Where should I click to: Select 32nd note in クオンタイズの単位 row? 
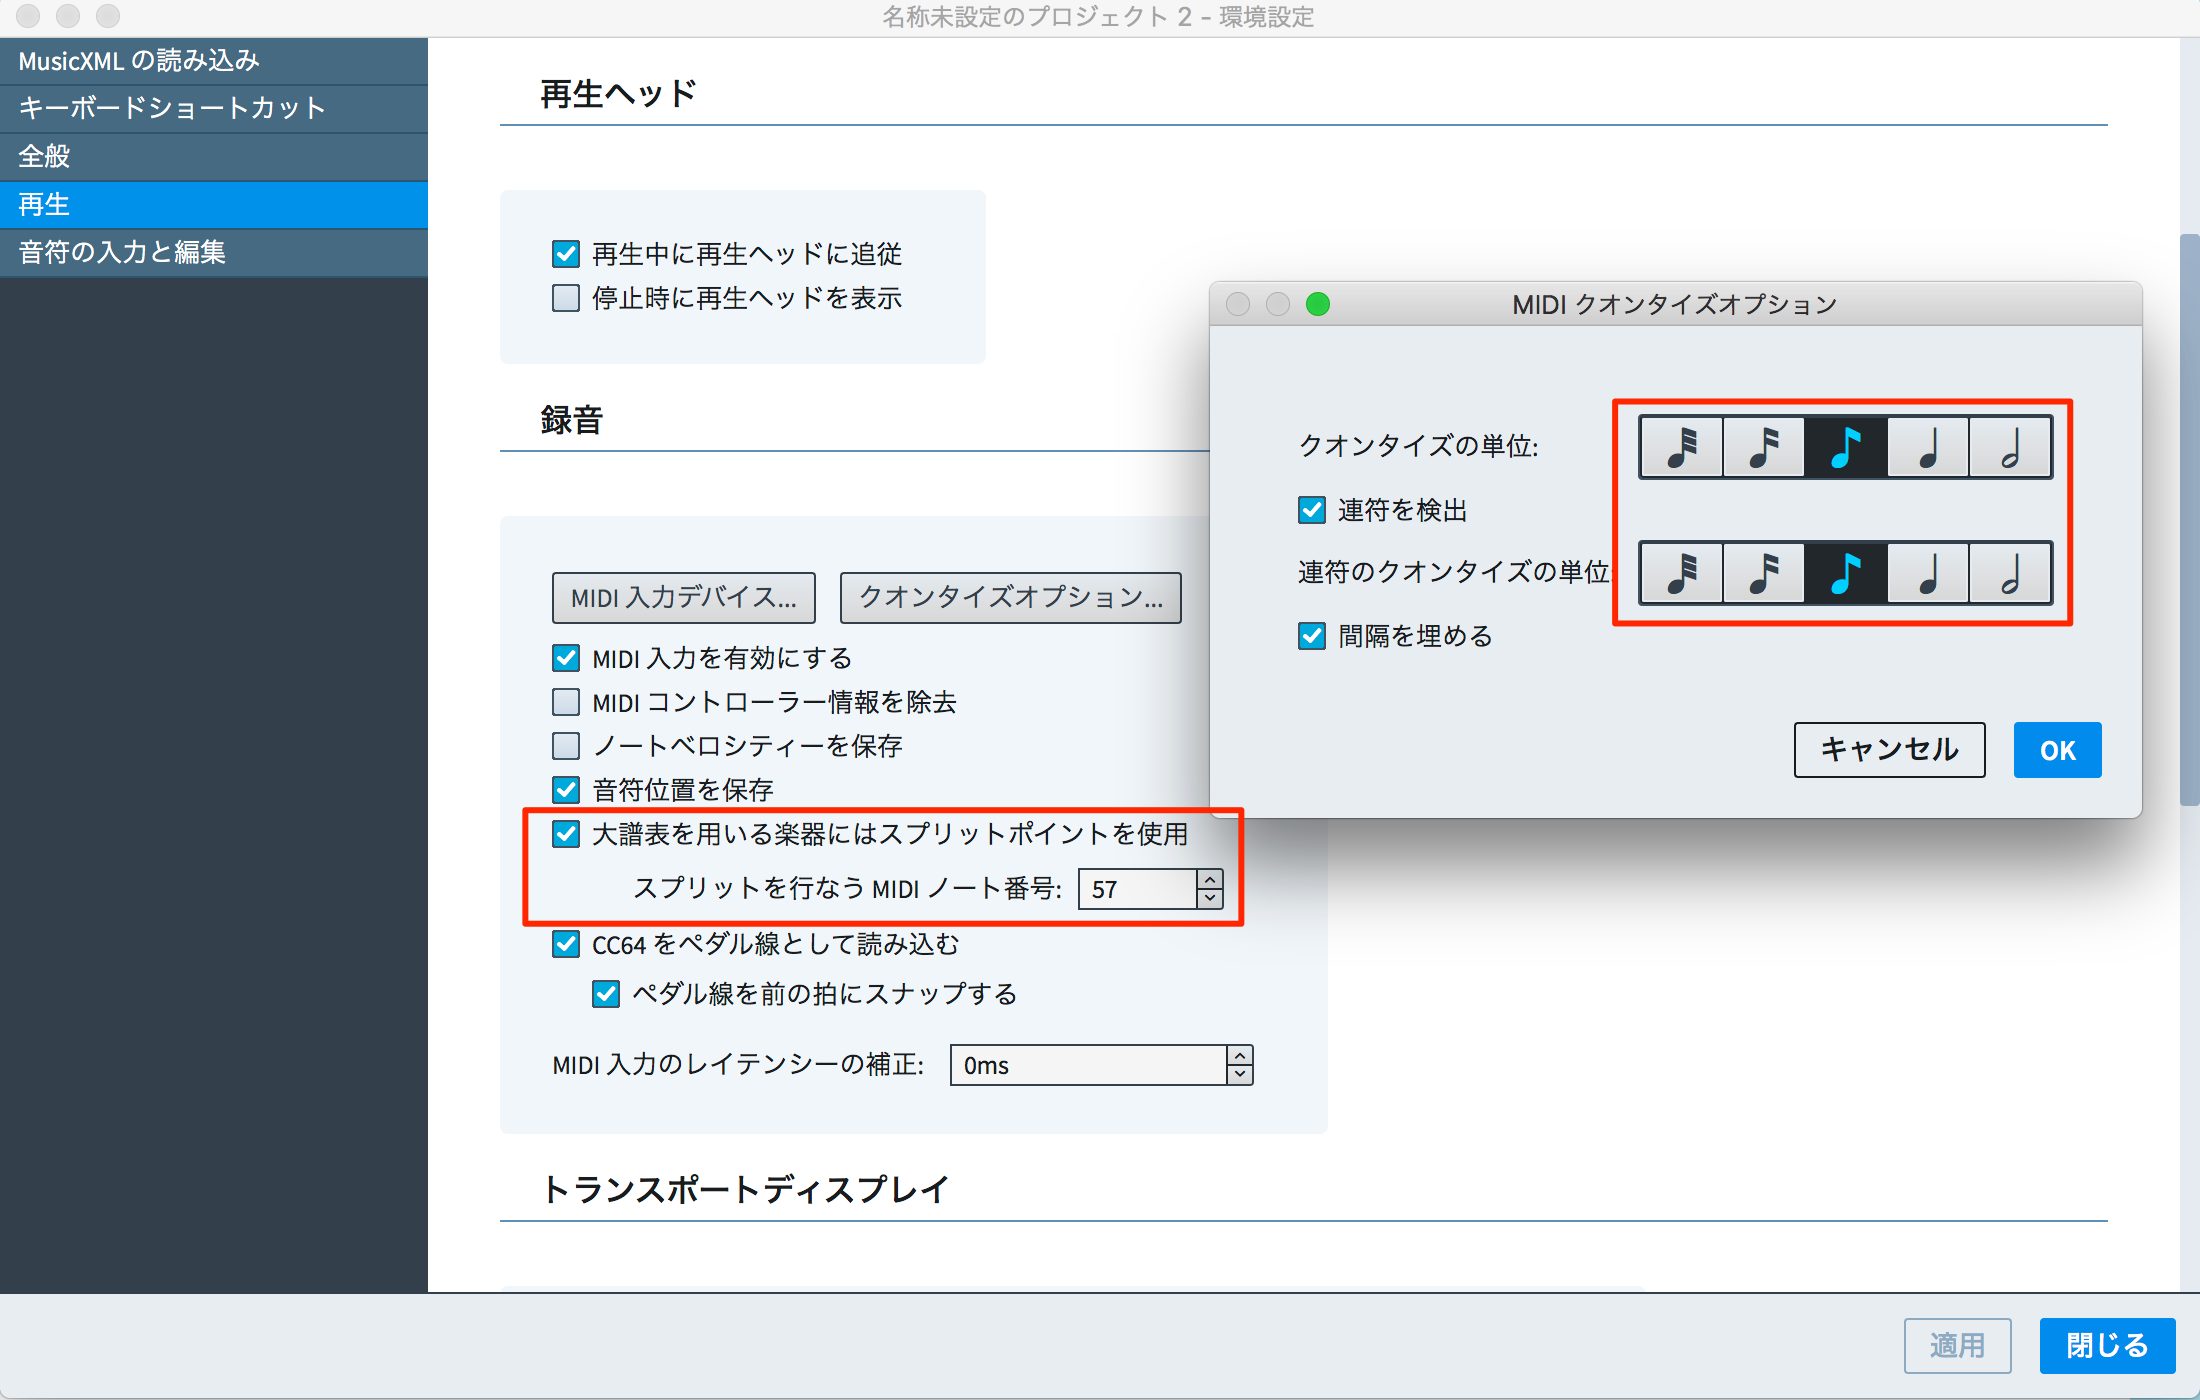[1682, 447]
